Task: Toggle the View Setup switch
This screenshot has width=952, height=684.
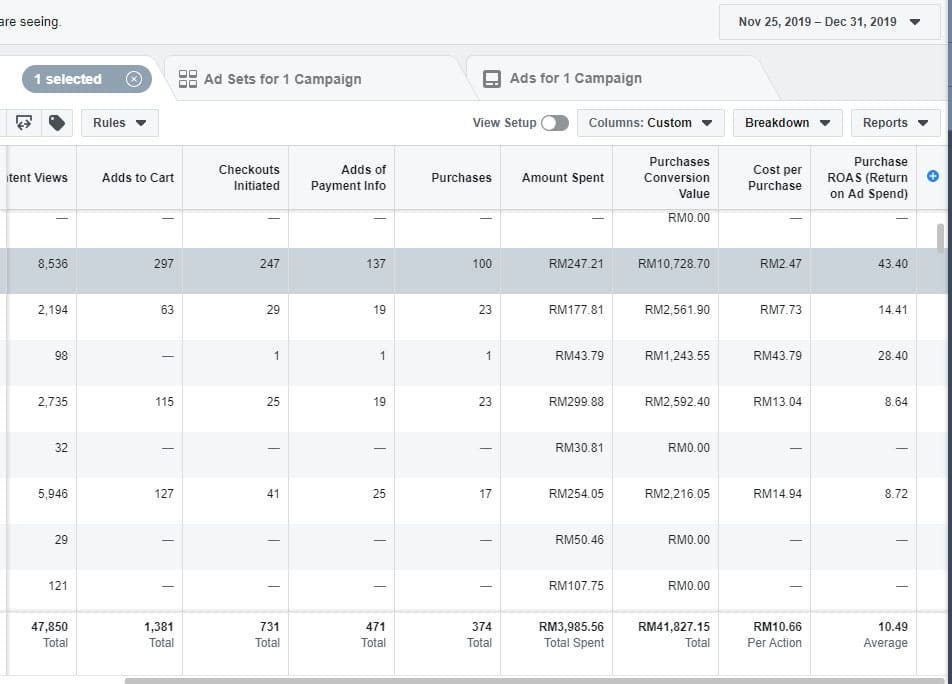Action: (x=554, y=123)
